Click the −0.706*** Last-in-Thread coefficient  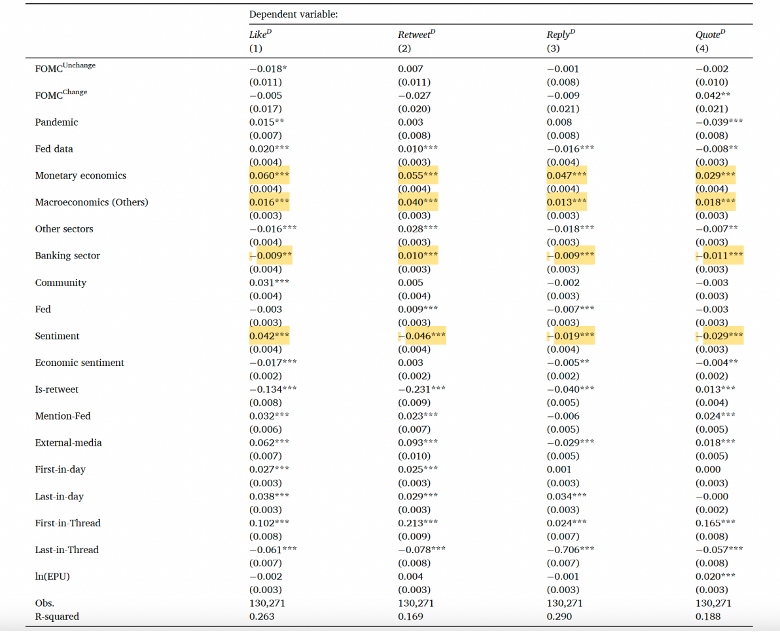pyautogui.click(x=569, y=549)
